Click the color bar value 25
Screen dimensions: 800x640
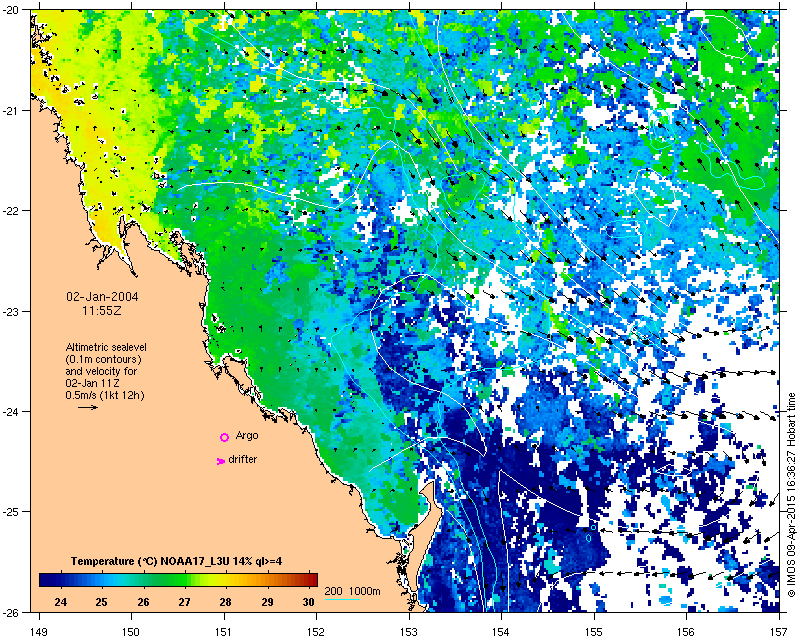coord(102,602)
